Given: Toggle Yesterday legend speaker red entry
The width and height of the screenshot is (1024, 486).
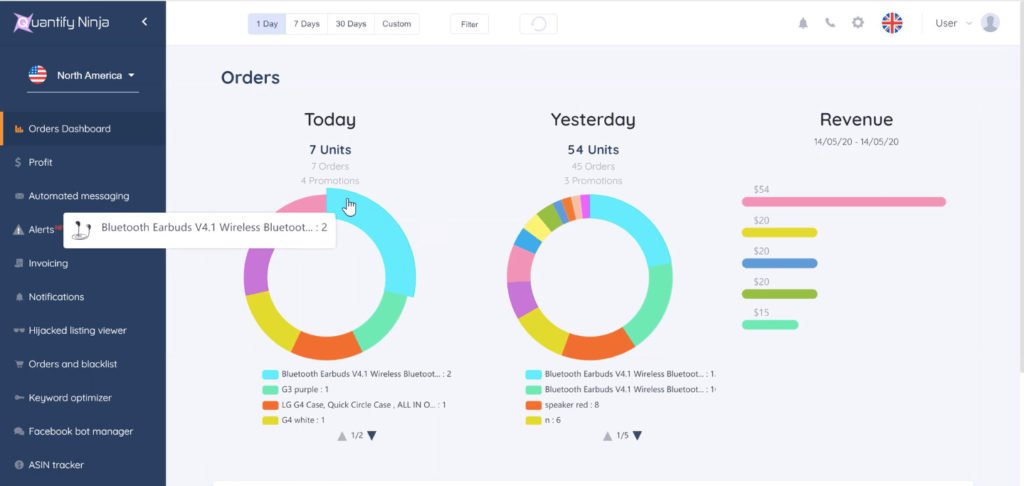Looking at the screenshot, I should [562, 405].
